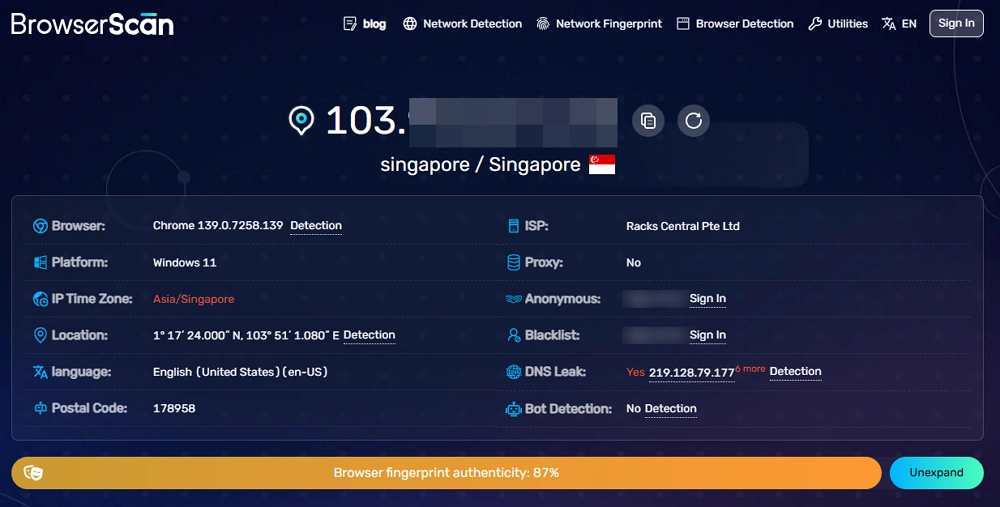This screenshot has height=507, width=1000.
Task: Click the Postal Code icon
Action: click(40, 408)
